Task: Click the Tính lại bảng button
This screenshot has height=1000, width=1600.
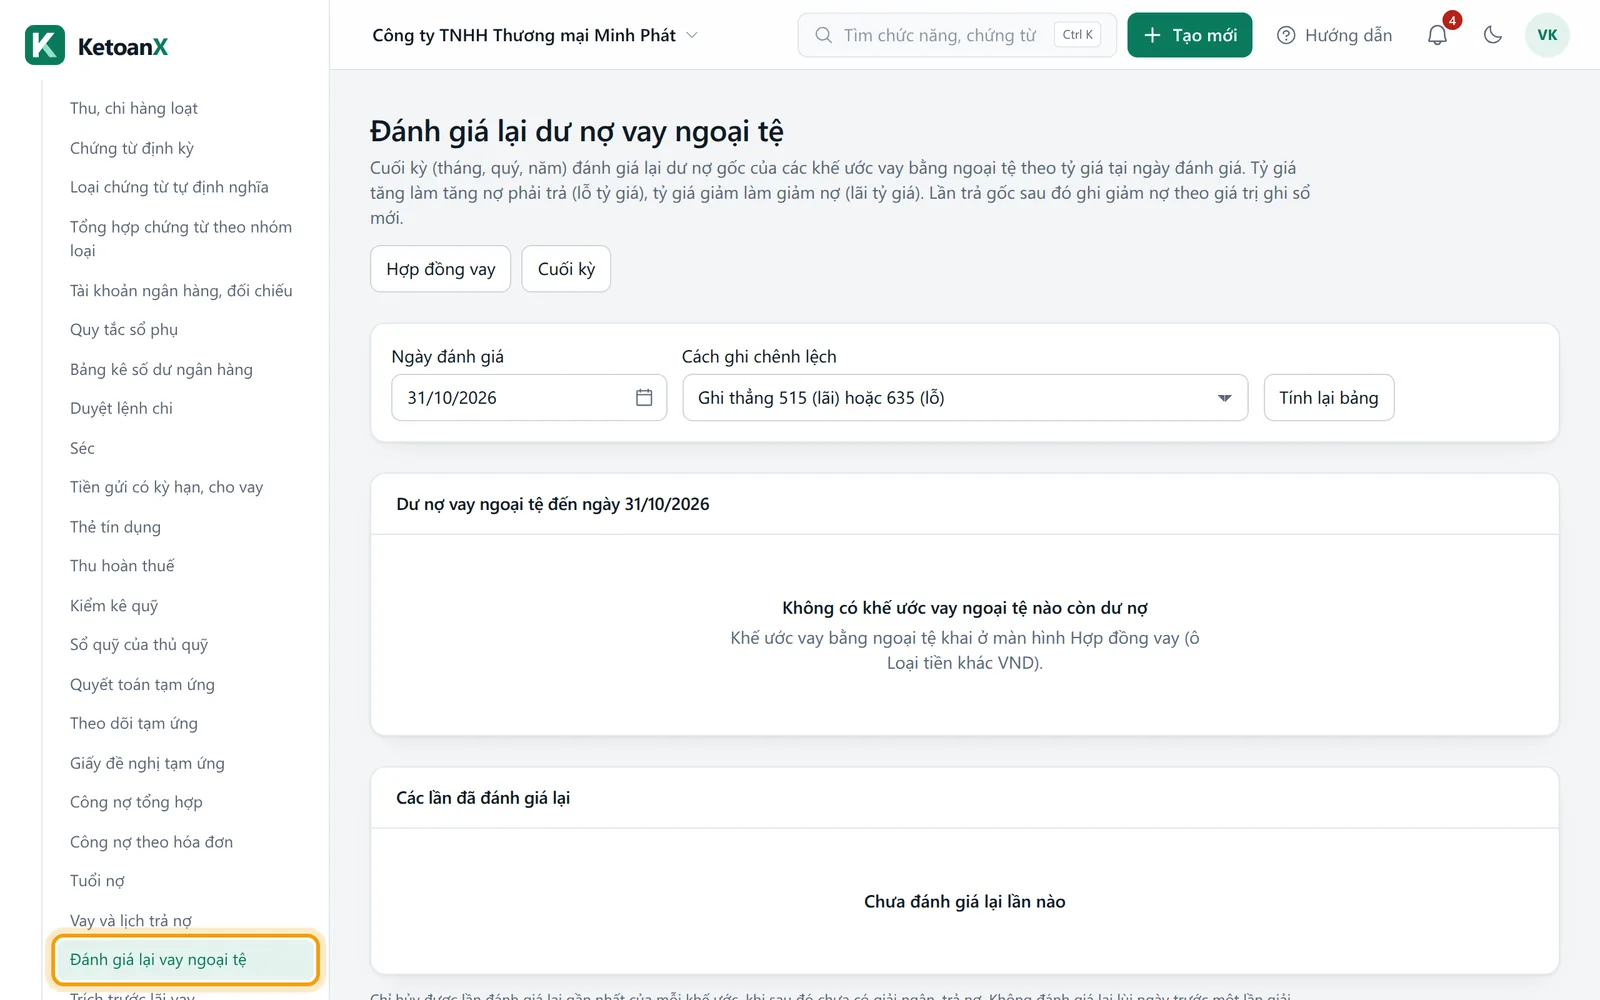Action: pyautogui.click(x=1329, y=398)
